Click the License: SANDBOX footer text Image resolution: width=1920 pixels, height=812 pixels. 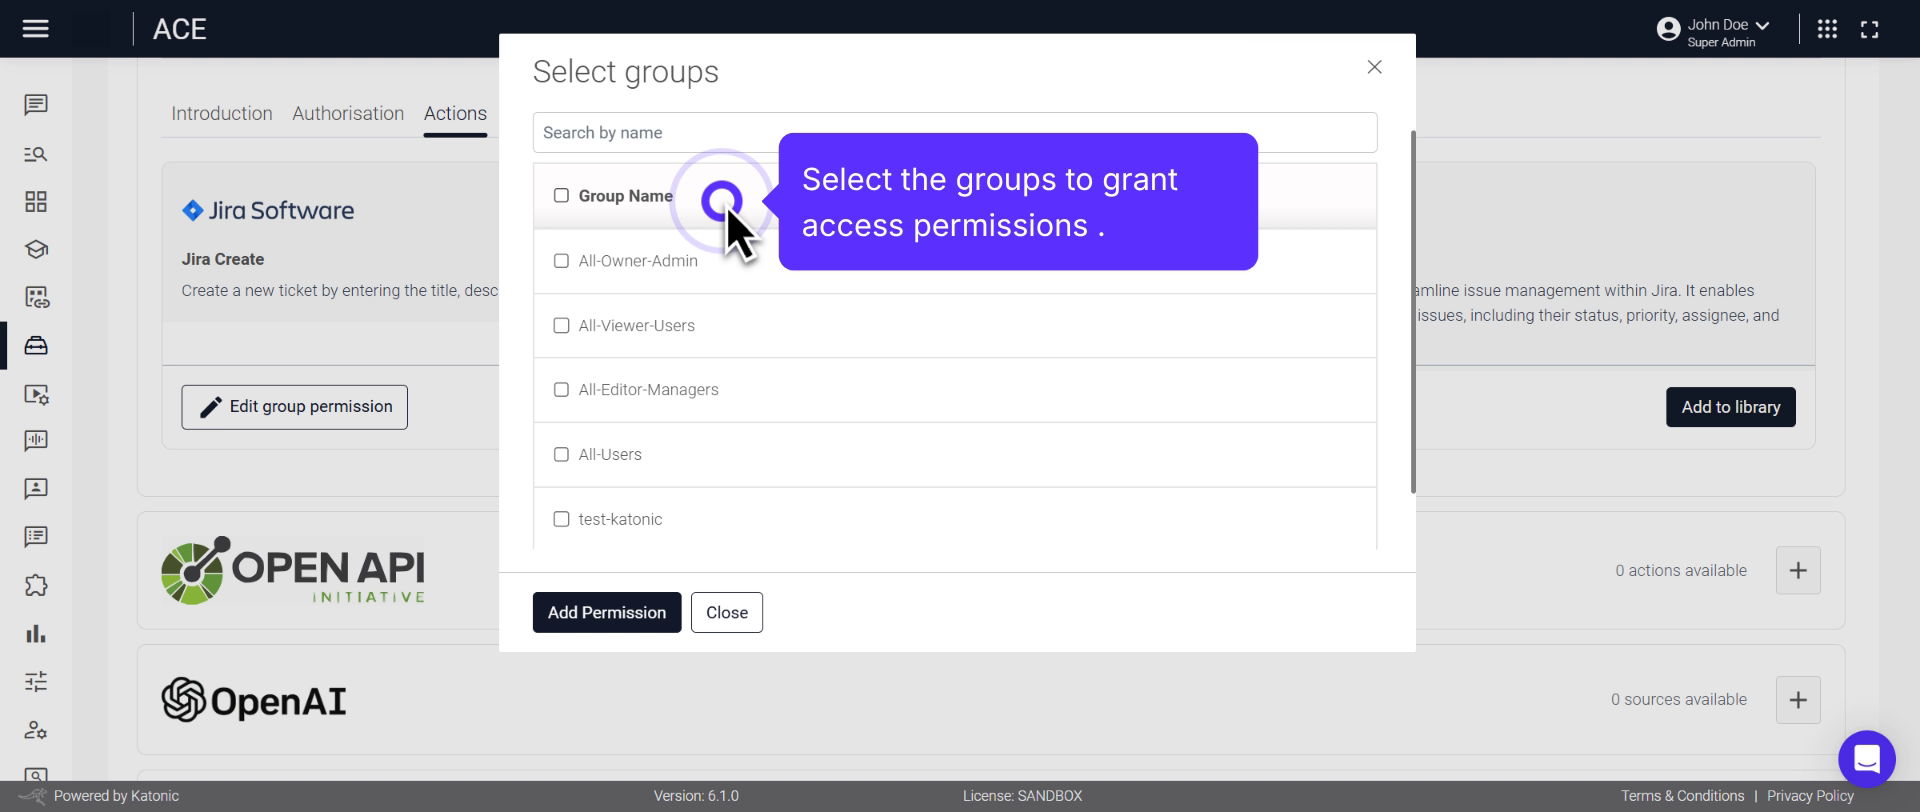point(1022,796)
